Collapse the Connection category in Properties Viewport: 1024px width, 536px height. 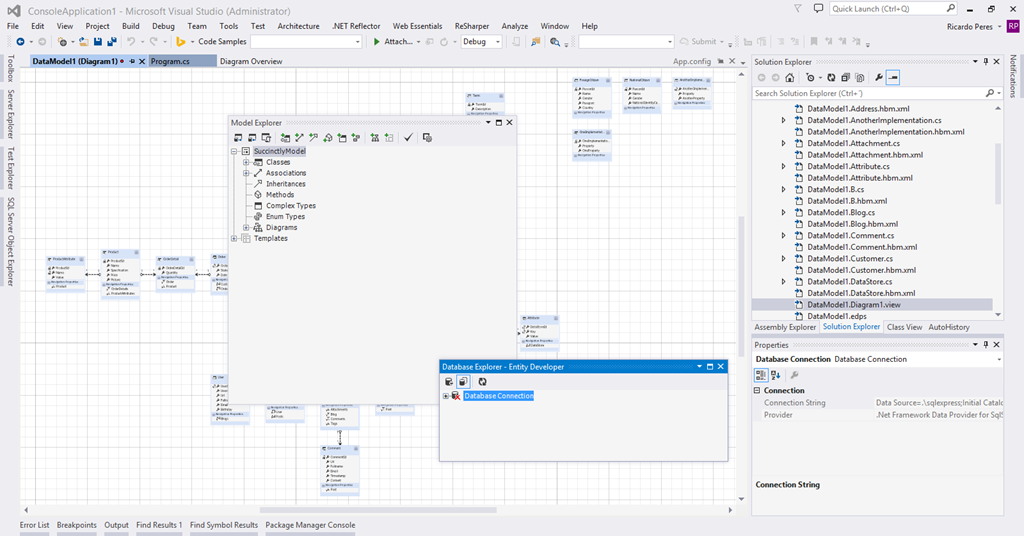point(758,390)
